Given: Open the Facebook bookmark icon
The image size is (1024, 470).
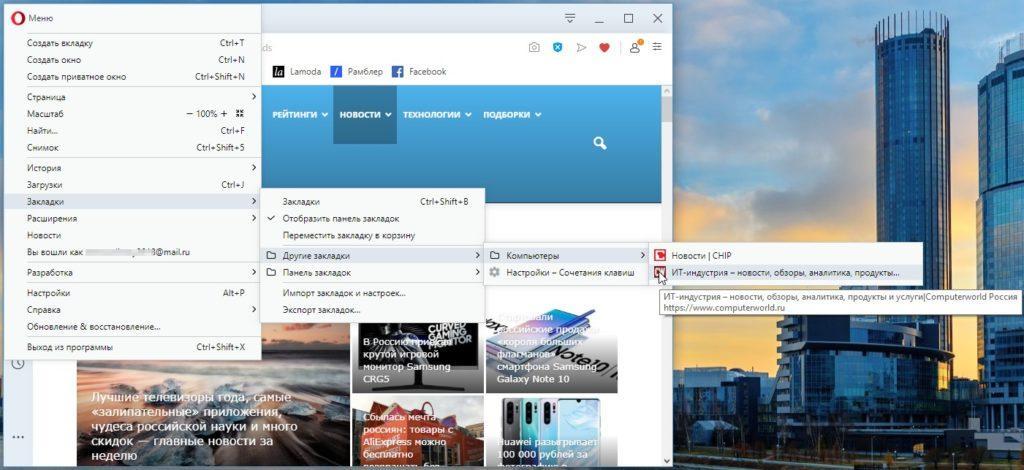Looking at the screenshot, I should (398, 72).
